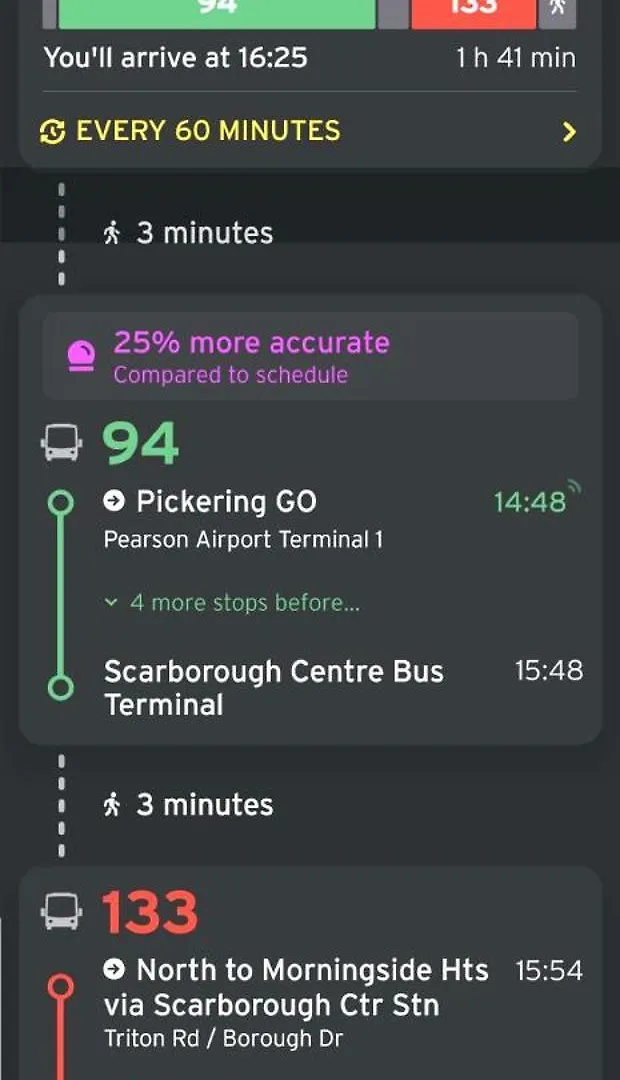Click the green route number 94
The image size is (620, 1080).
pyautogui.click(x=141, y=444)
